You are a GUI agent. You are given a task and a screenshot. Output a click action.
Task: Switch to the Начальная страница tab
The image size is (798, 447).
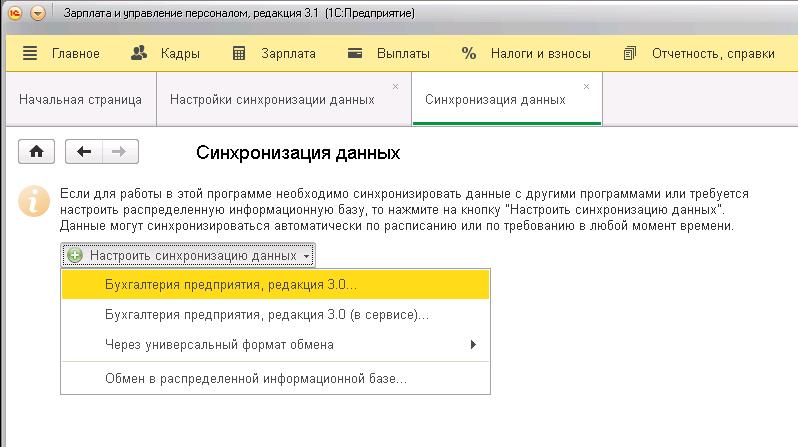coord(80,99)
